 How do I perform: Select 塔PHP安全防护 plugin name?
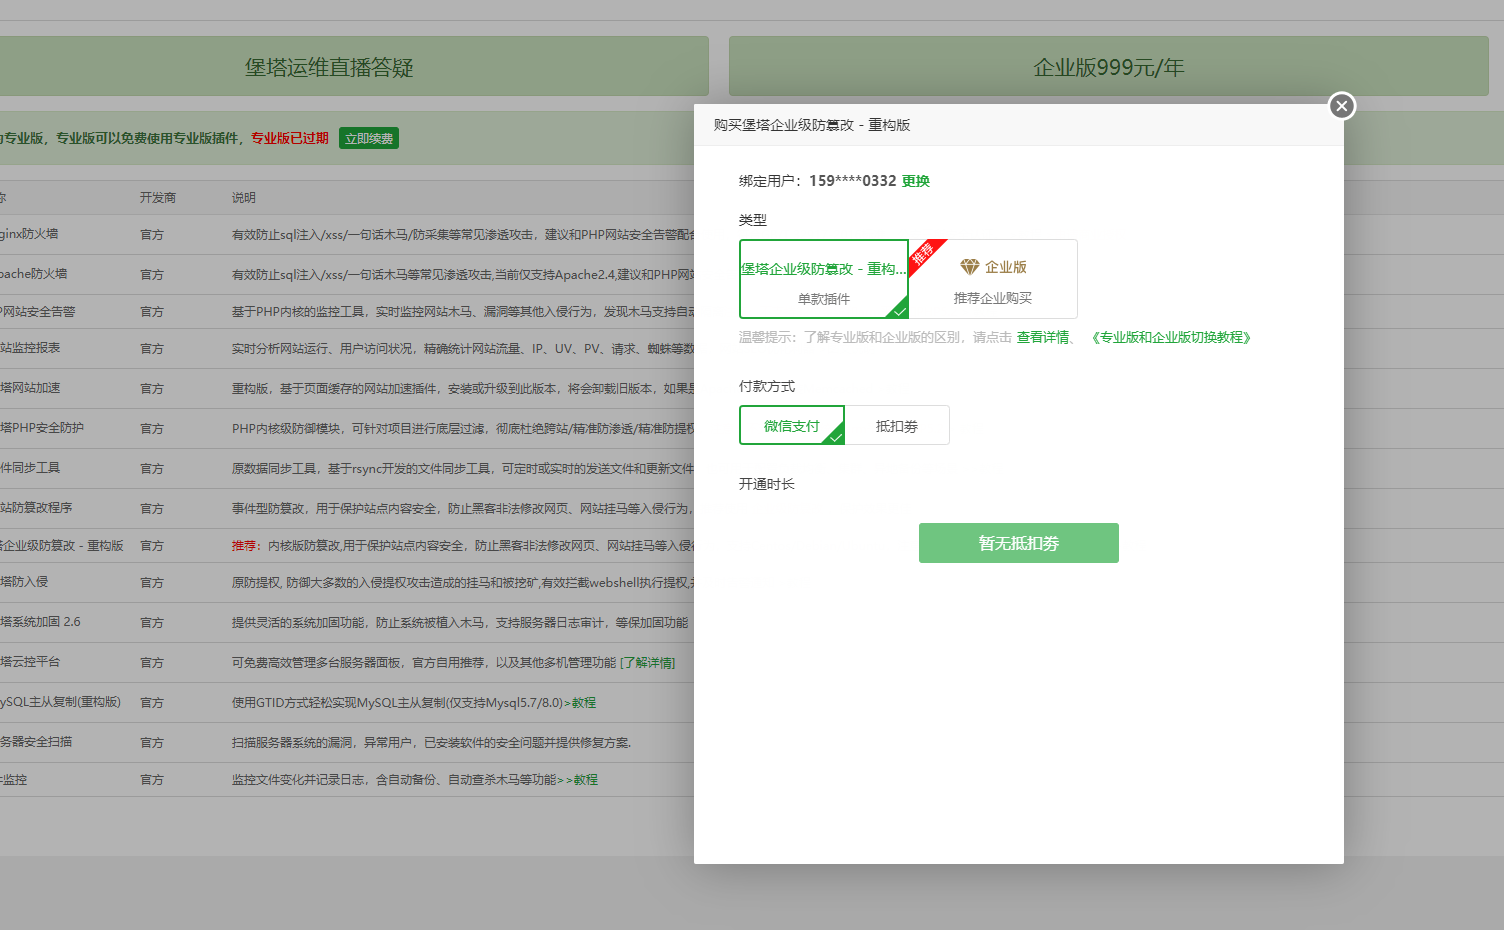(x=42, y=428)
